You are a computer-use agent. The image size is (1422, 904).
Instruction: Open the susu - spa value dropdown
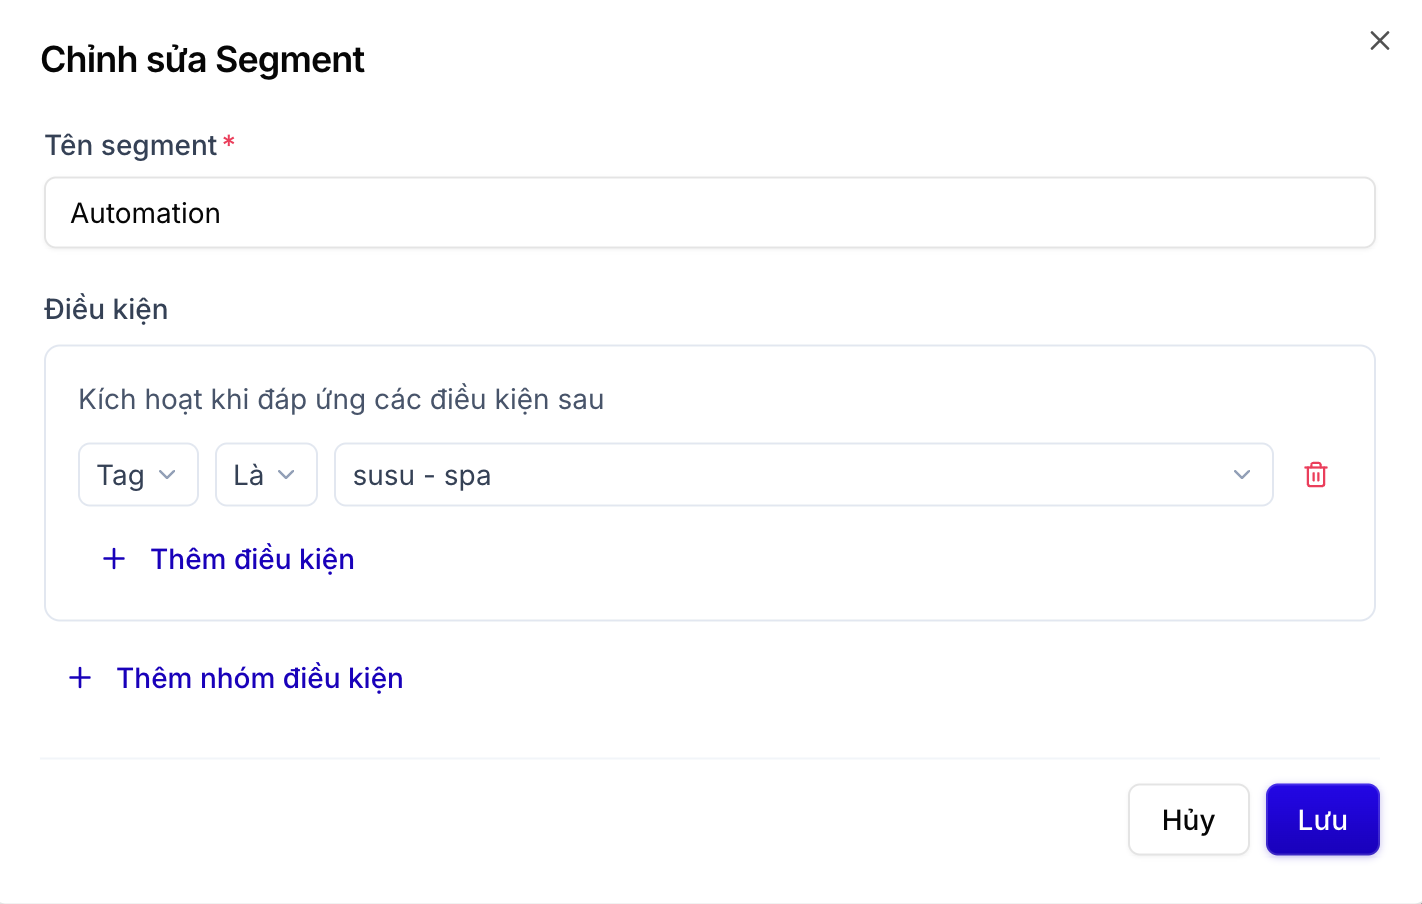(x=804, y=475)
